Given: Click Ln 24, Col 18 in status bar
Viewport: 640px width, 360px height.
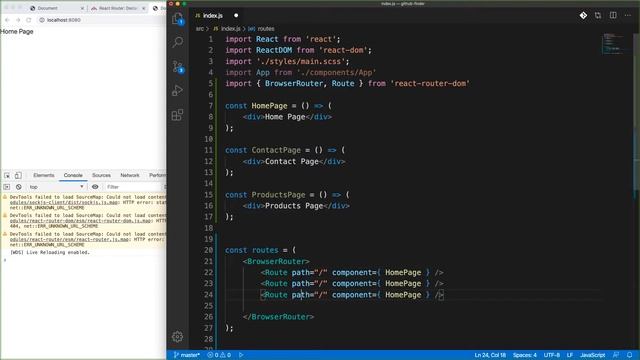Looking at the screenshot, I should click(490, 355).
